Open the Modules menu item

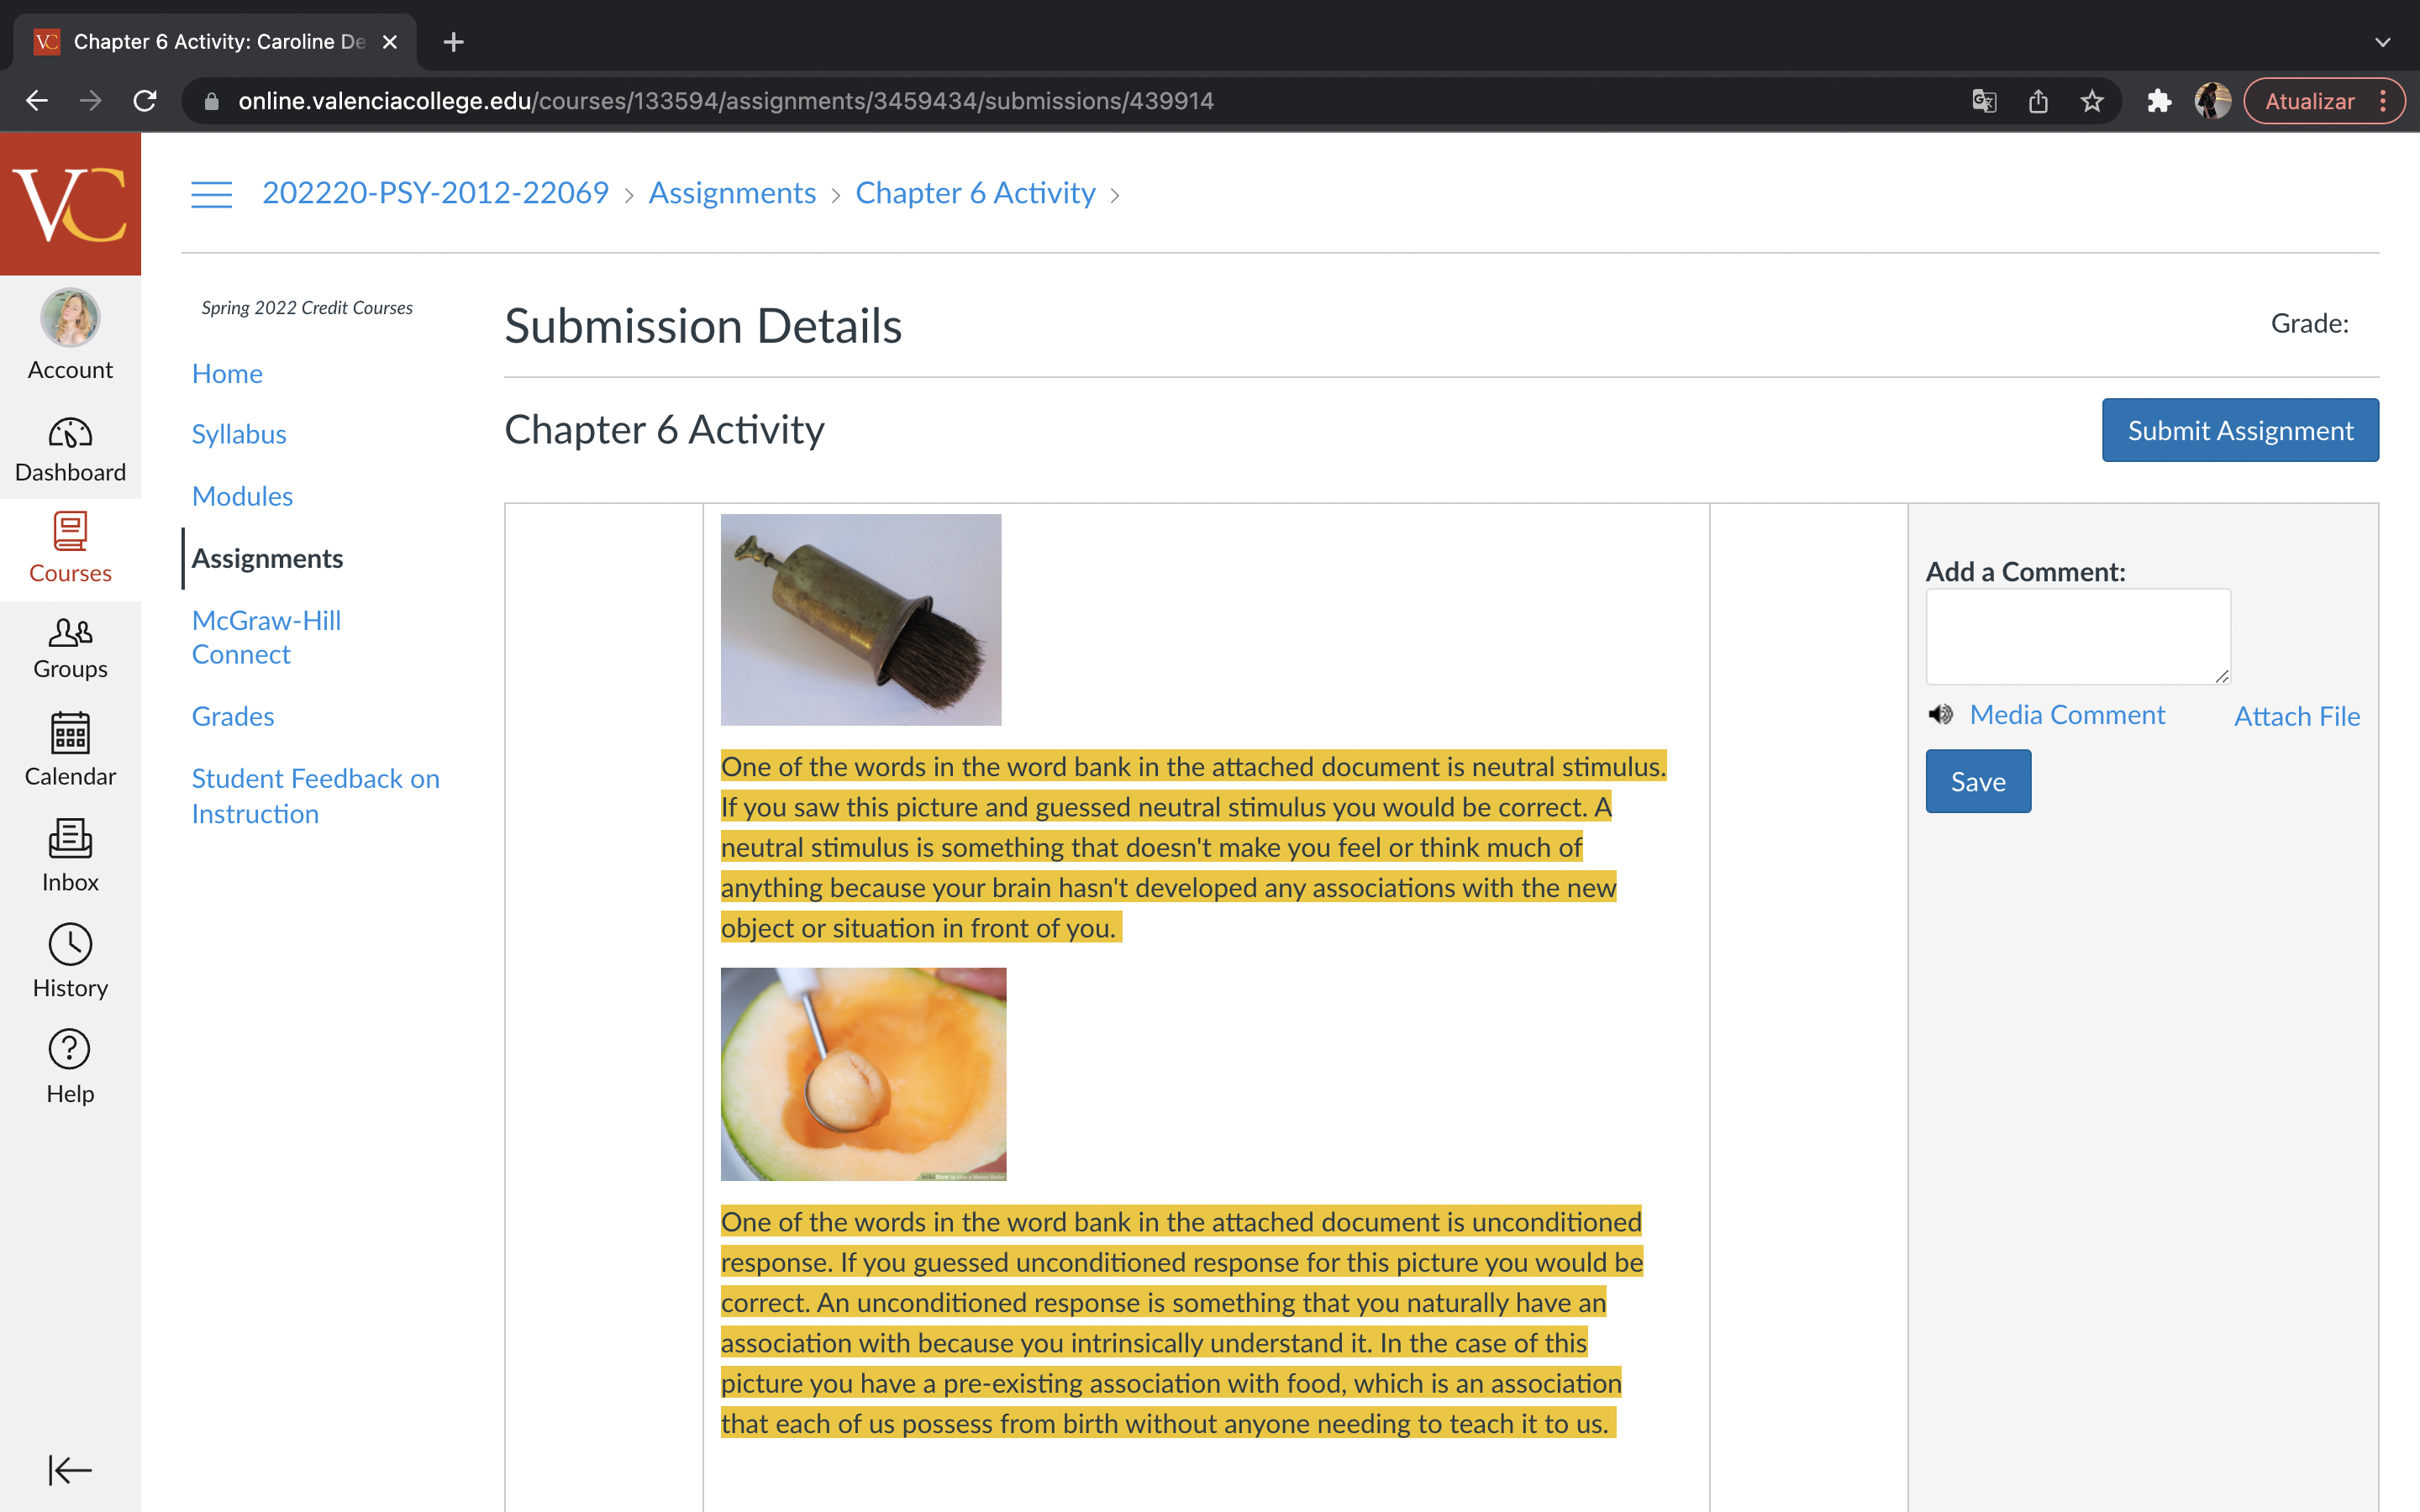242,495
